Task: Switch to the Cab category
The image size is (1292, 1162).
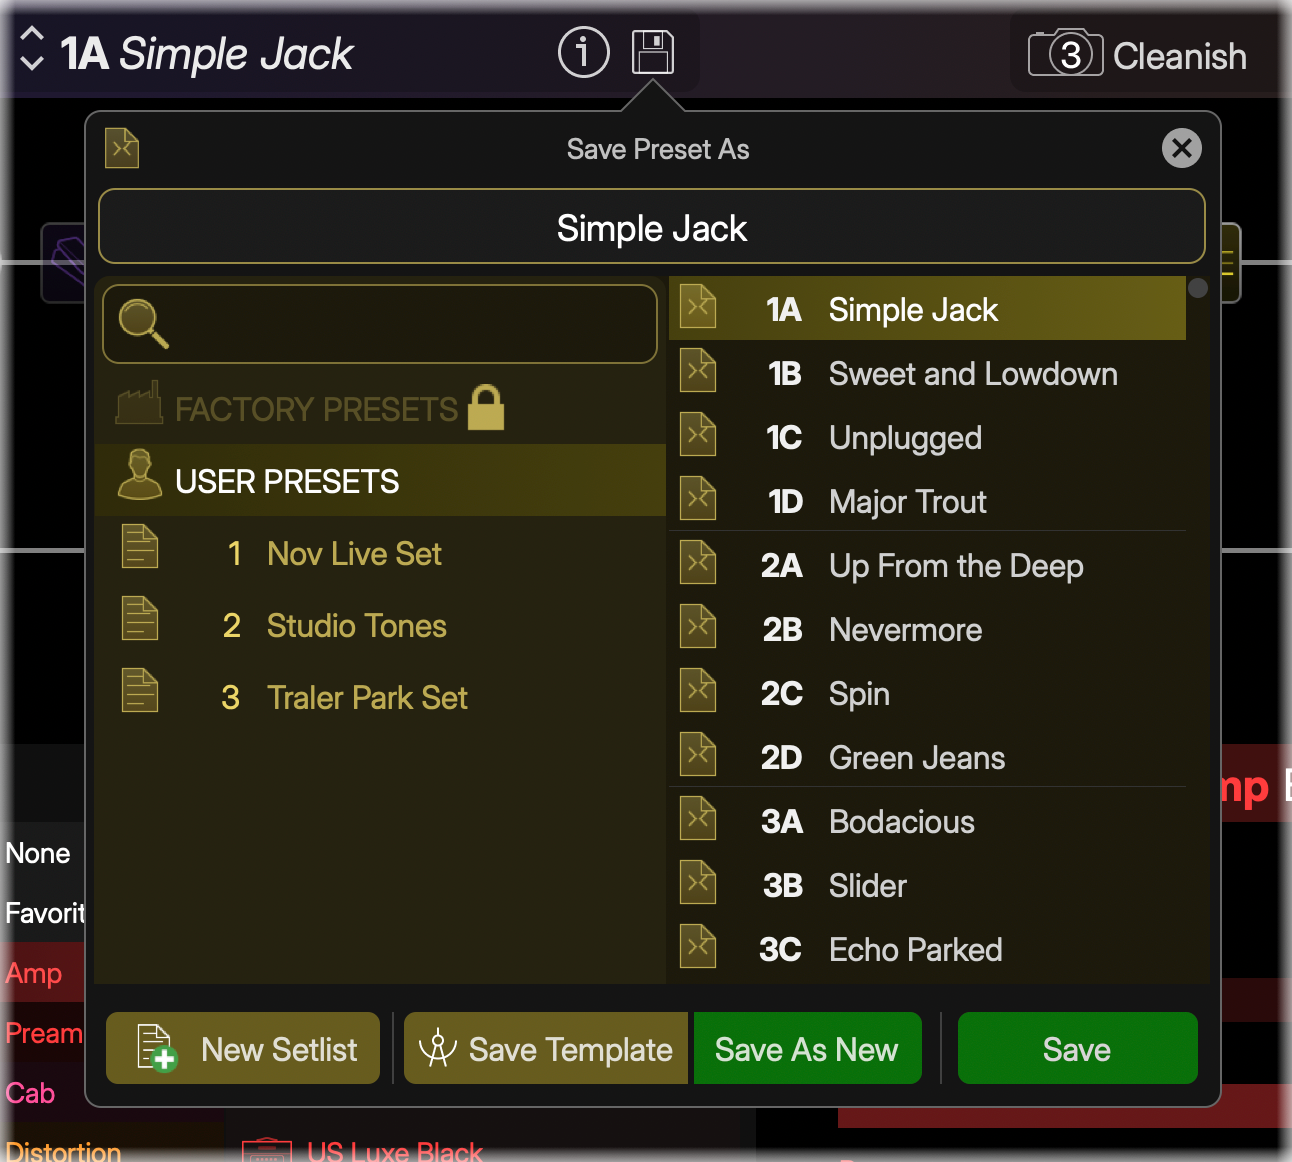Action: coord(28,1093)
